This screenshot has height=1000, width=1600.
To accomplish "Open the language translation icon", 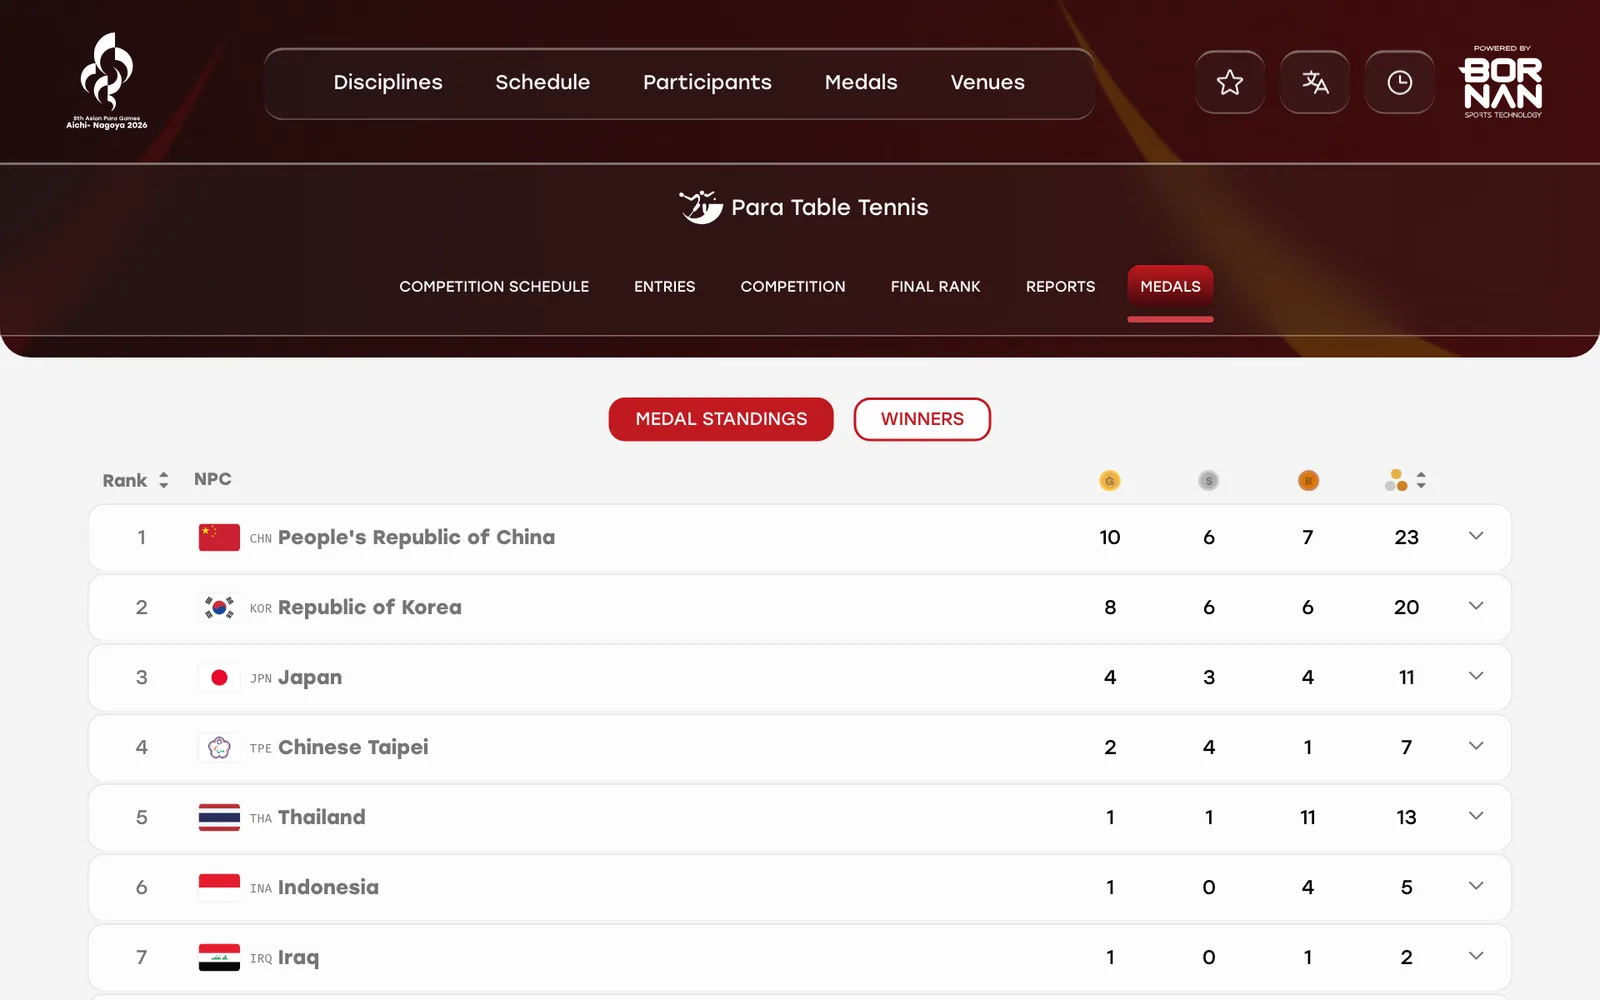I will pos(1315,82).
